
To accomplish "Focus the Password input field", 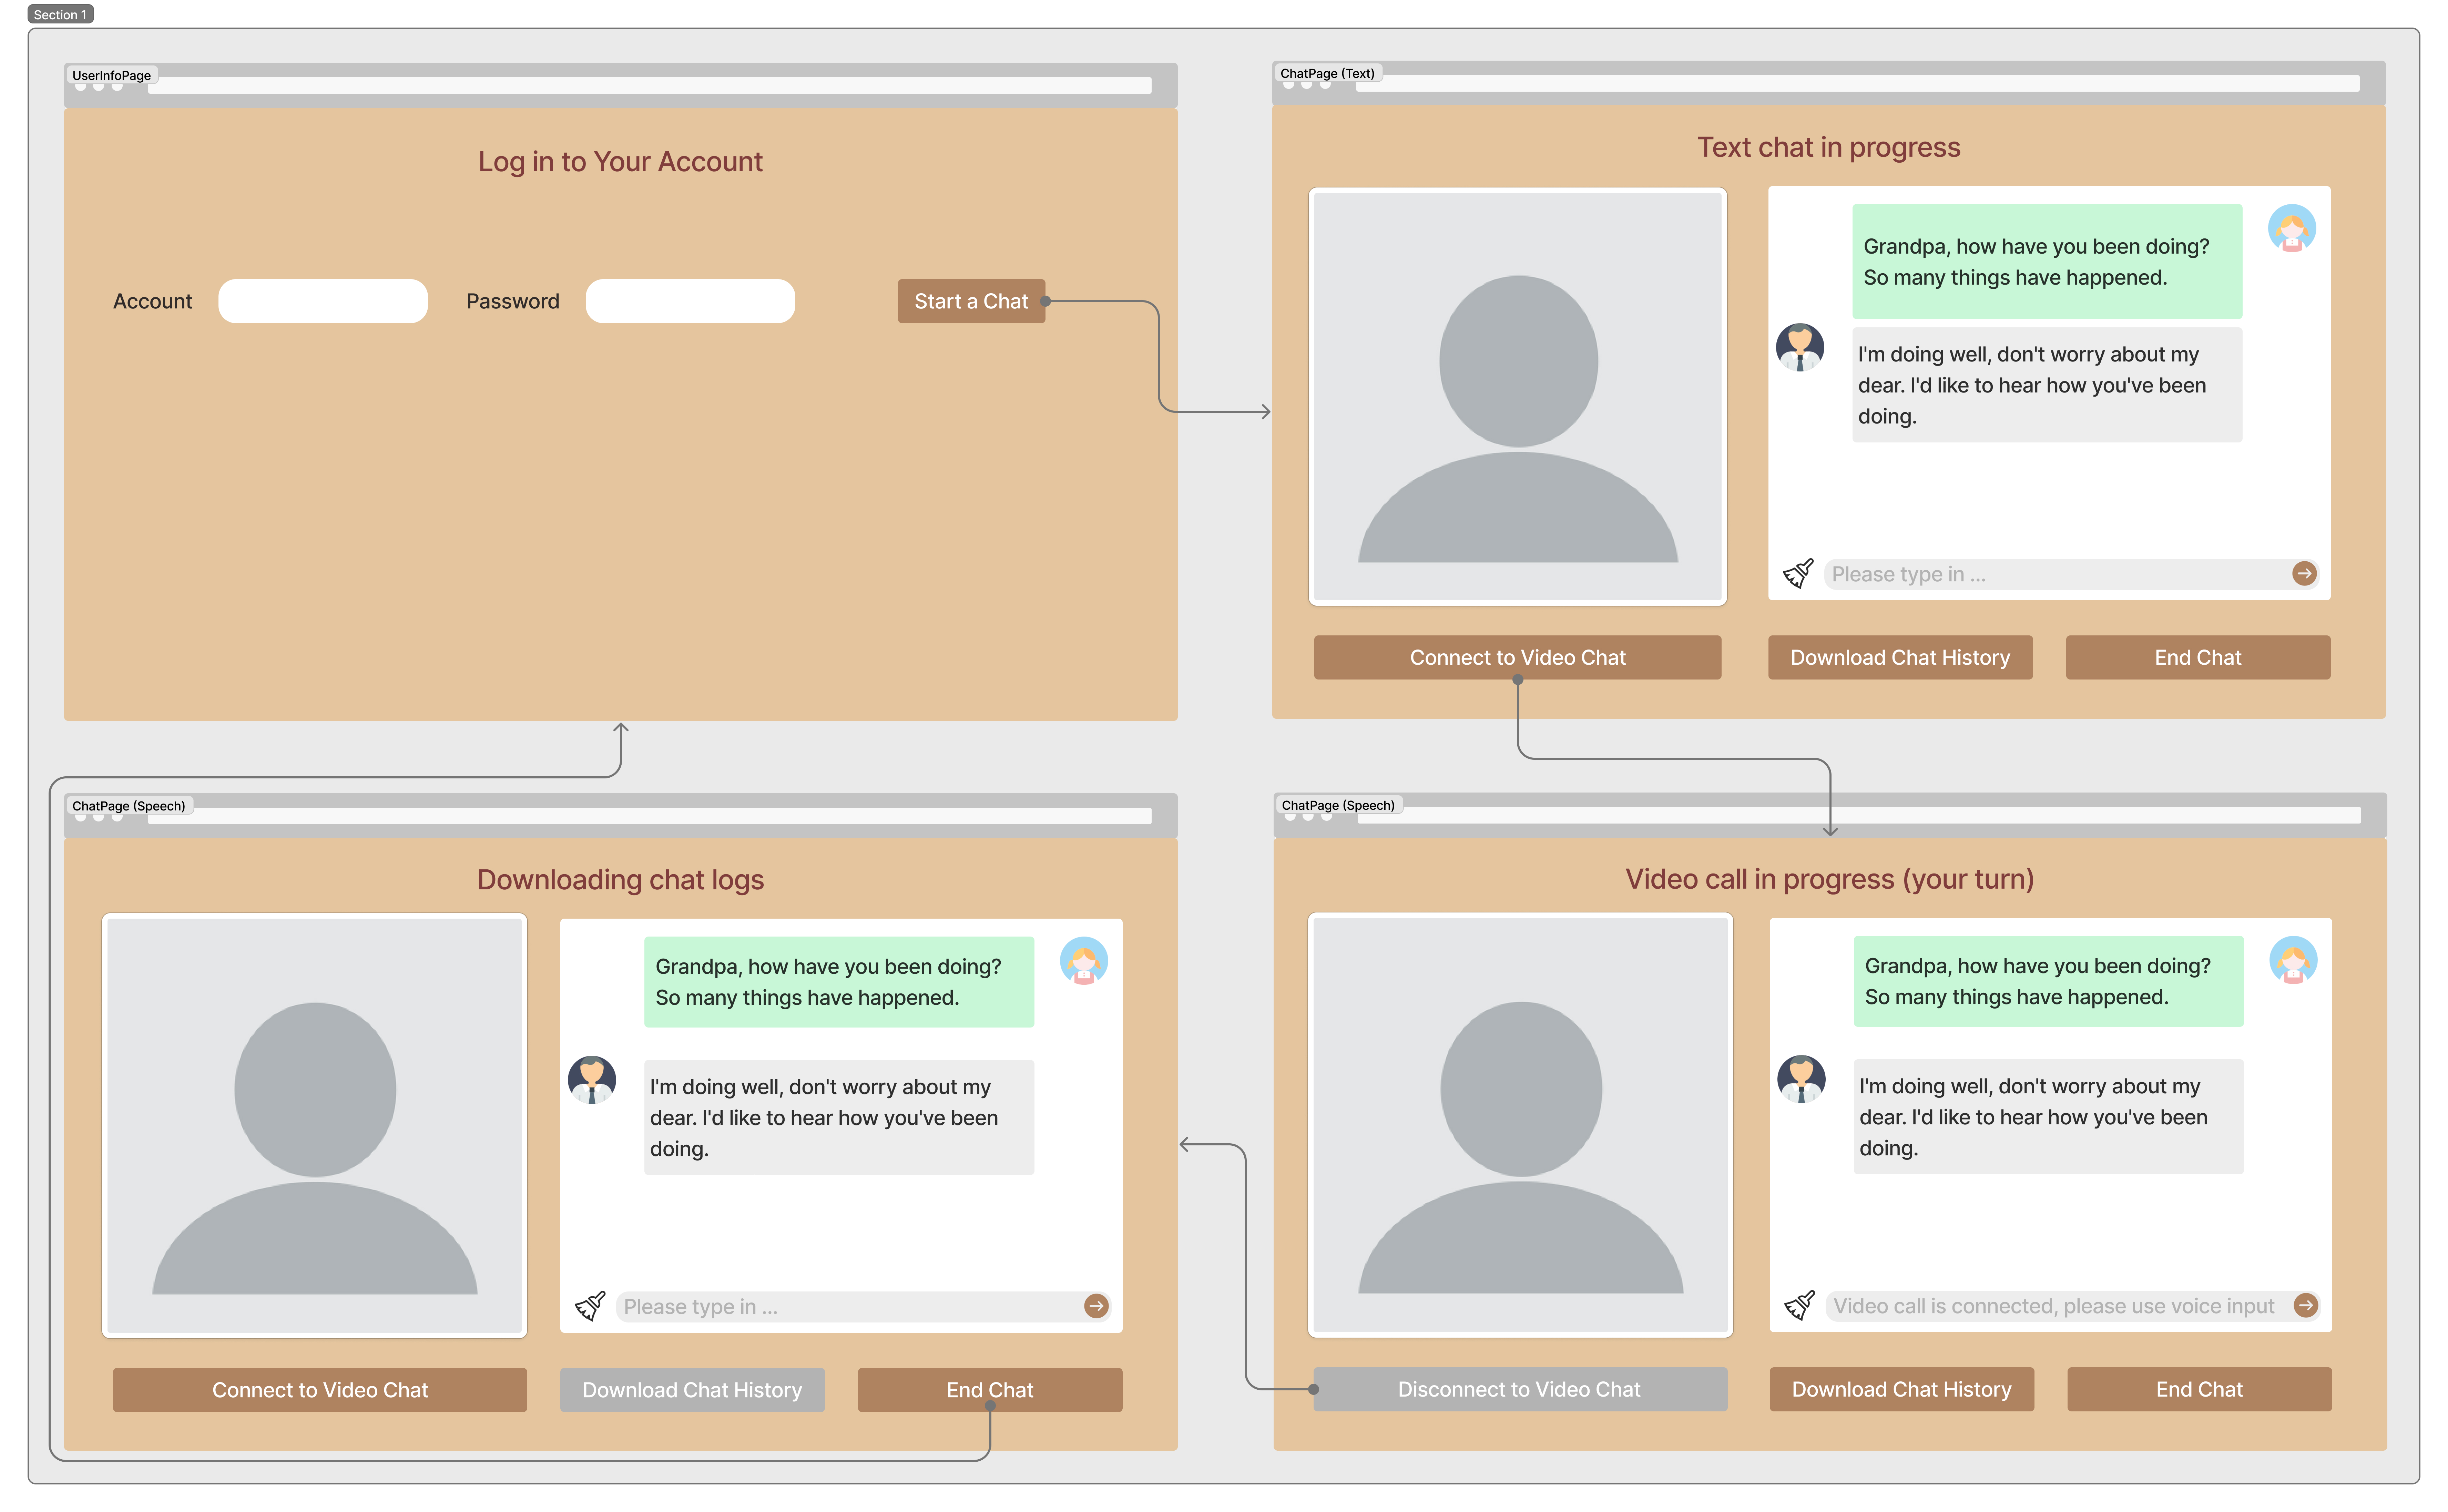I will tap(690, 301).
